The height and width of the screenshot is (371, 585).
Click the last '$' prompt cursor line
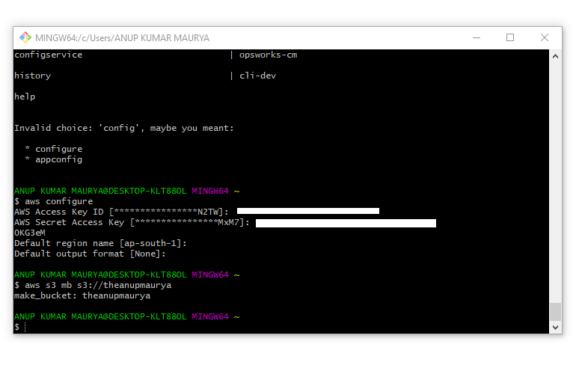(x=21, y=327)
